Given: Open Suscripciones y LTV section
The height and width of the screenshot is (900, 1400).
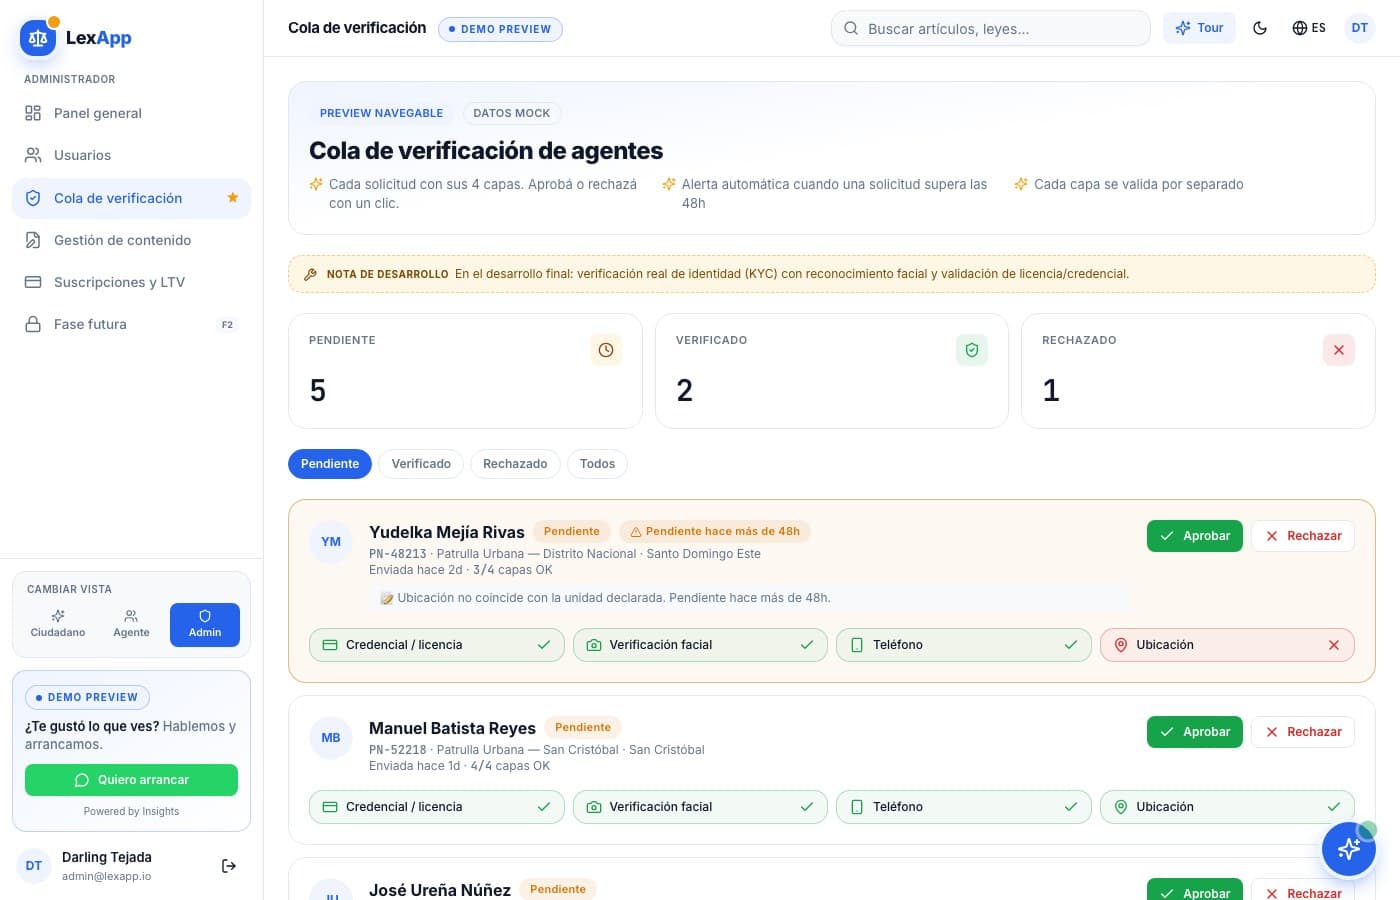Looking at the screenshot, I should (x=131, y=282).
